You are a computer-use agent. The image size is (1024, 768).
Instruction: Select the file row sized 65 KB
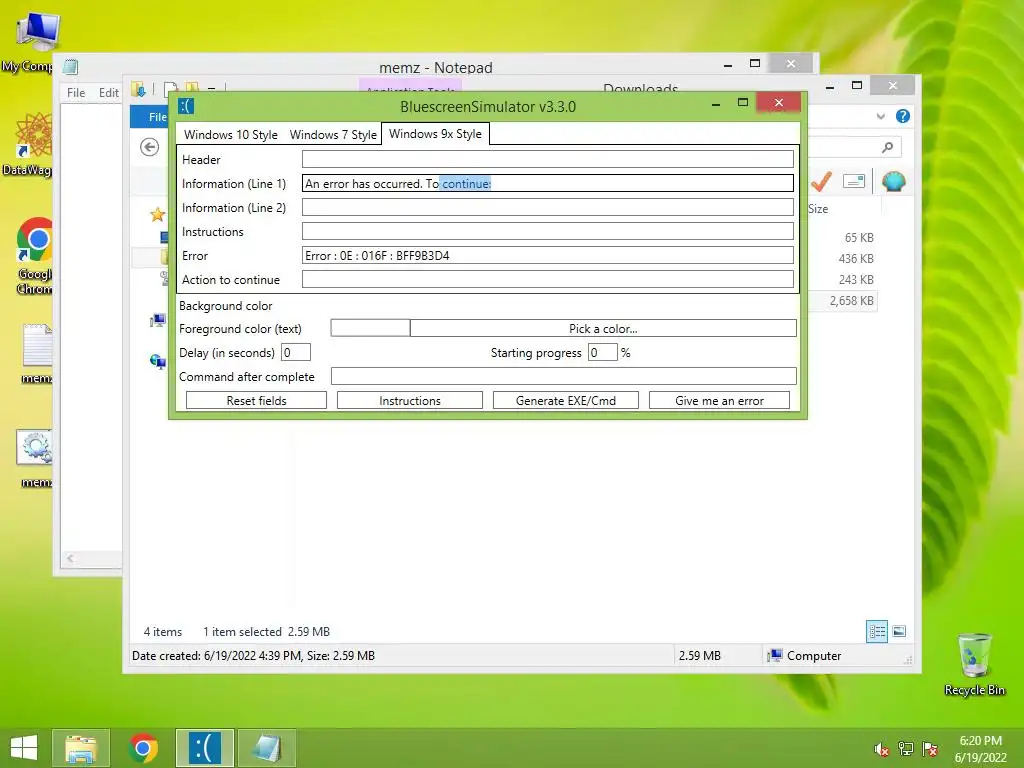point(859,238)
